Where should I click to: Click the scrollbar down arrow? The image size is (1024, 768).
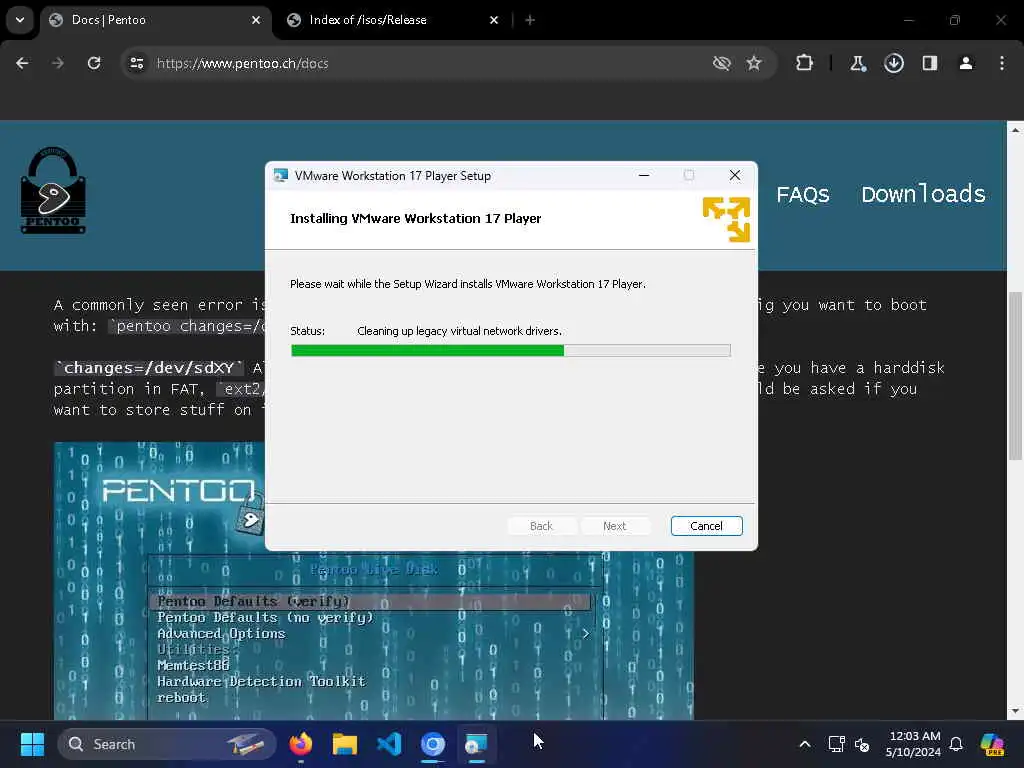(1016, 711)
